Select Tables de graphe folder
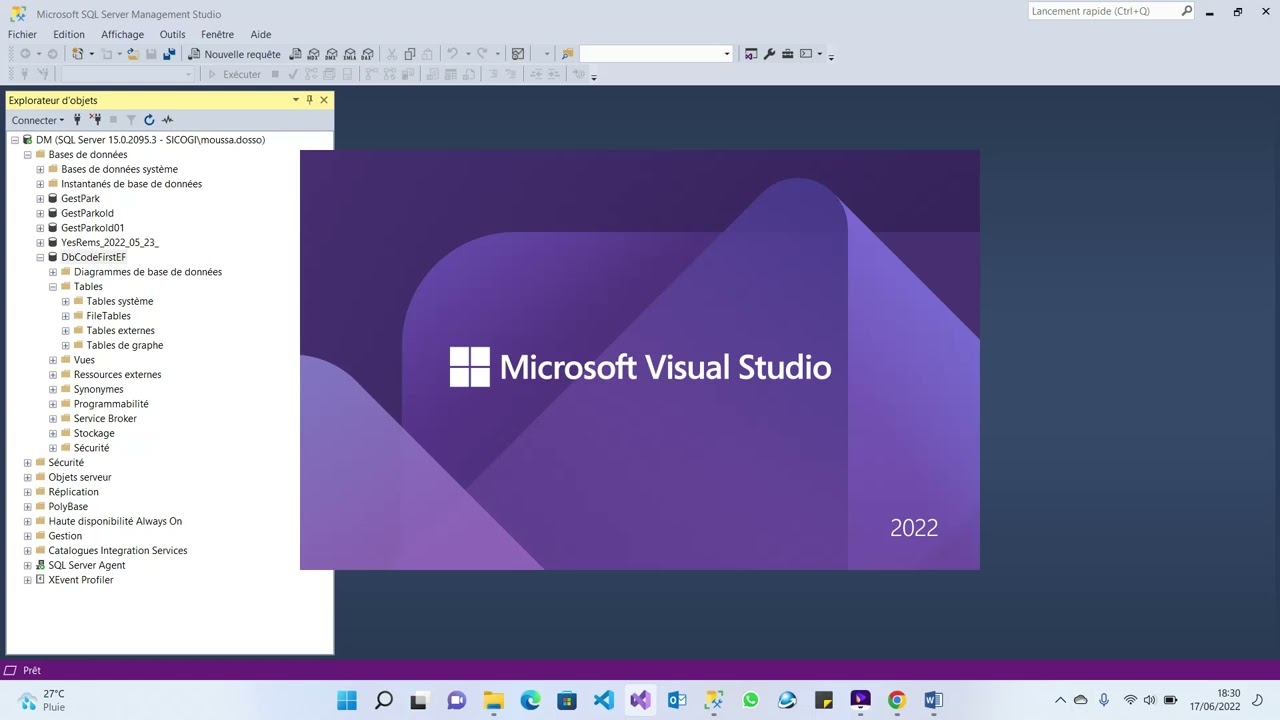The image size is (1280, 720). click(124, 345)
